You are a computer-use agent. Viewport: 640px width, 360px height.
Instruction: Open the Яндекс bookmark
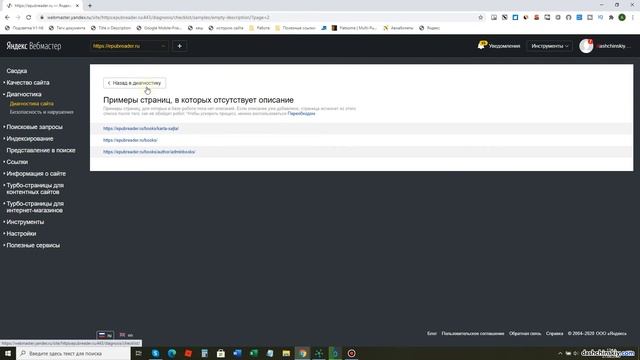[x=429, y=28]
